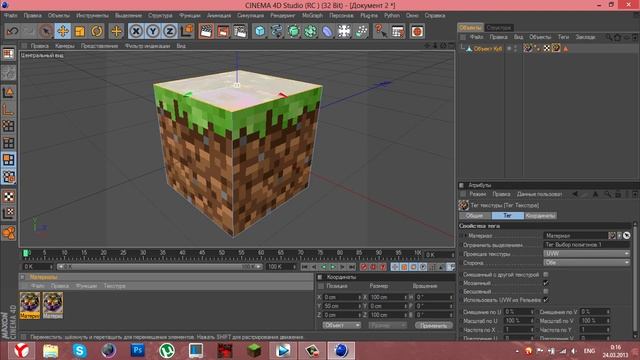The width and height of the screenshot is (640, 360).
Task: Click the Материал link field
Action: 576,236
